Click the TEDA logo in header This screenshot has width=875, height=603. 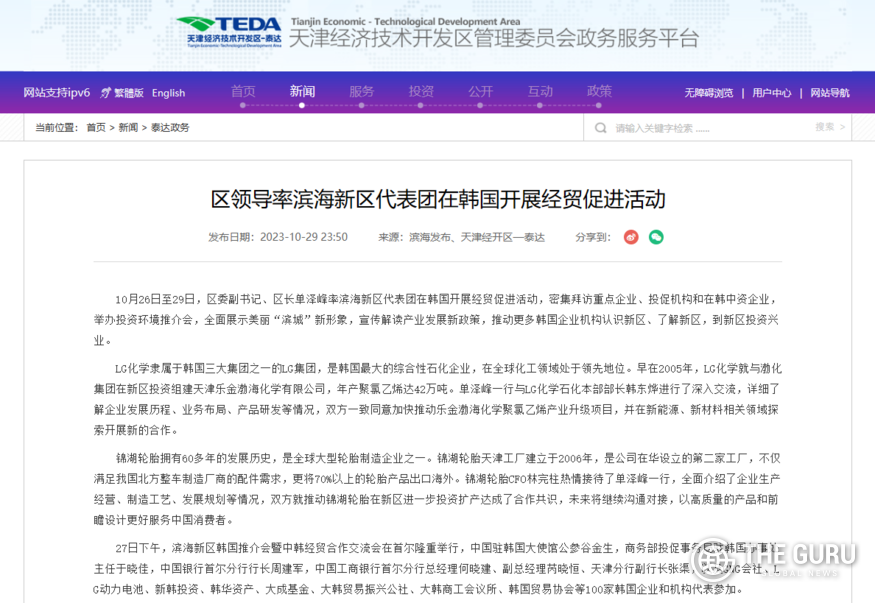click(229, 32)
